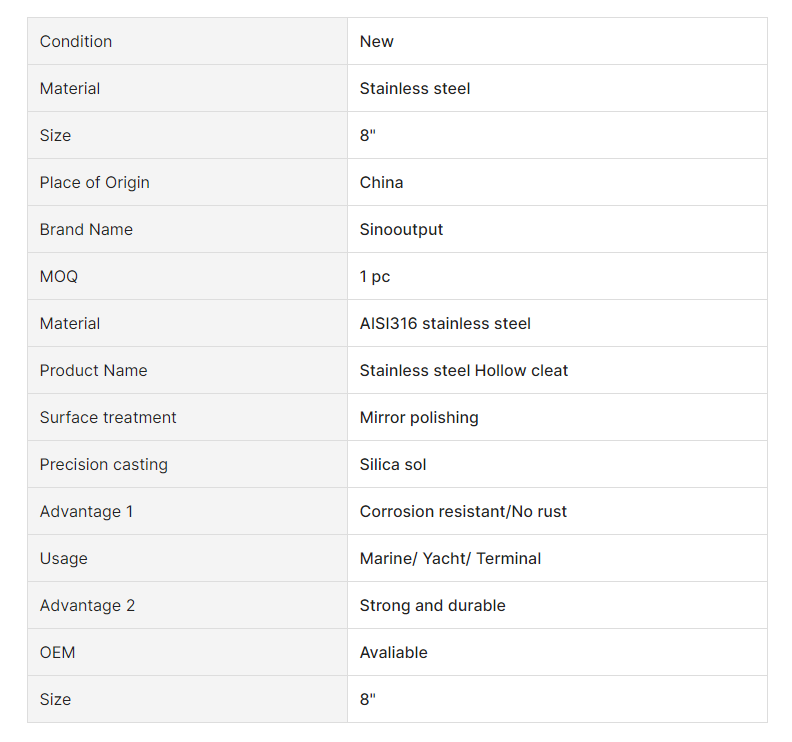Image resolution: width=792 pixels, height=742 pixels.
Task: Select the 'Stainless steel' material value
Action: pyautogui.click(x=415, y=88)
